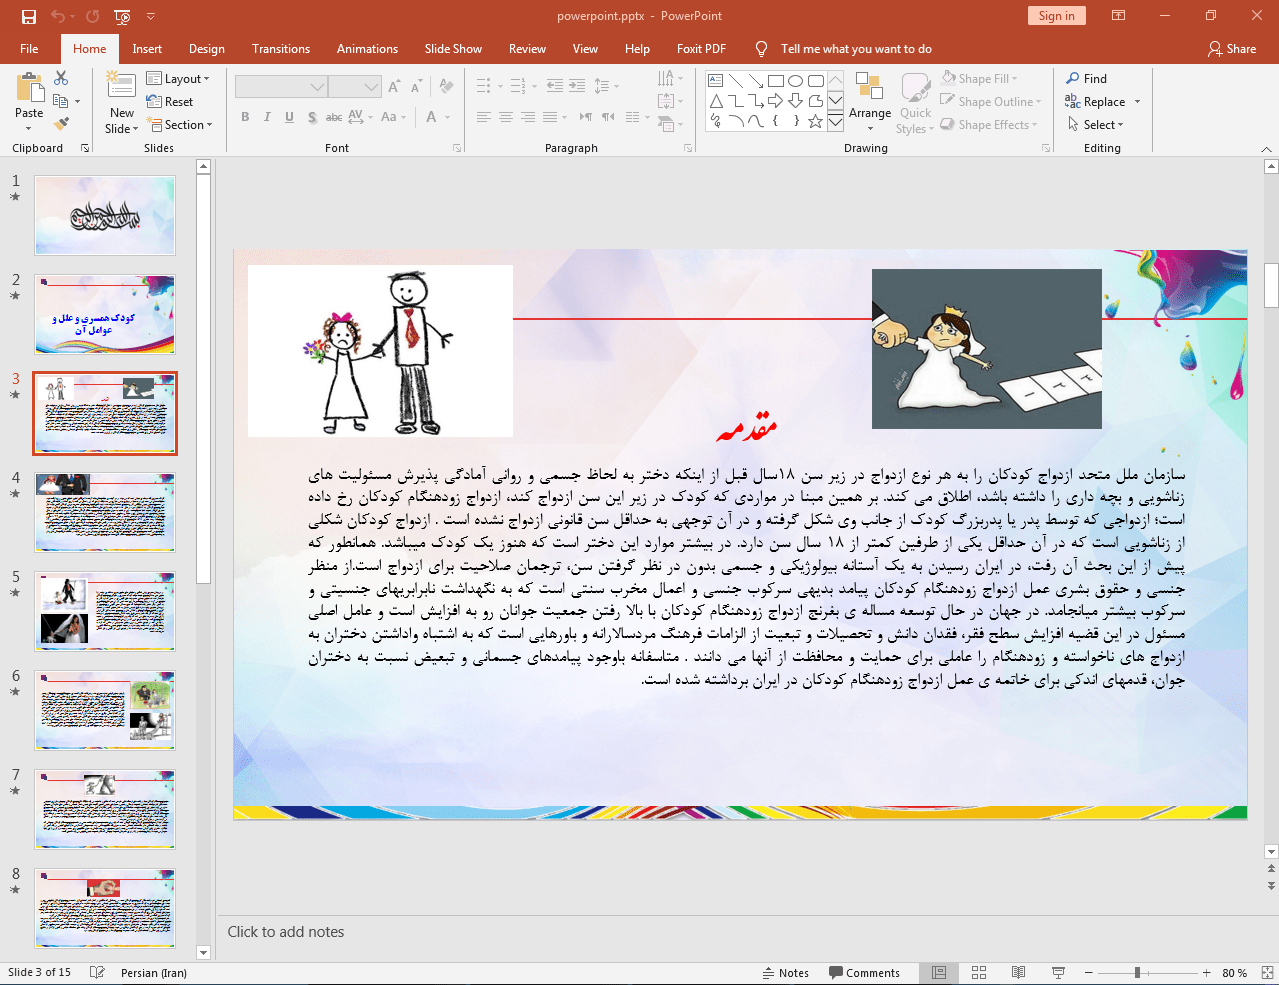This screenshot has width=1279, height=985.
Task: Click the New Slide icon
Action: click(x=121, y=86)
